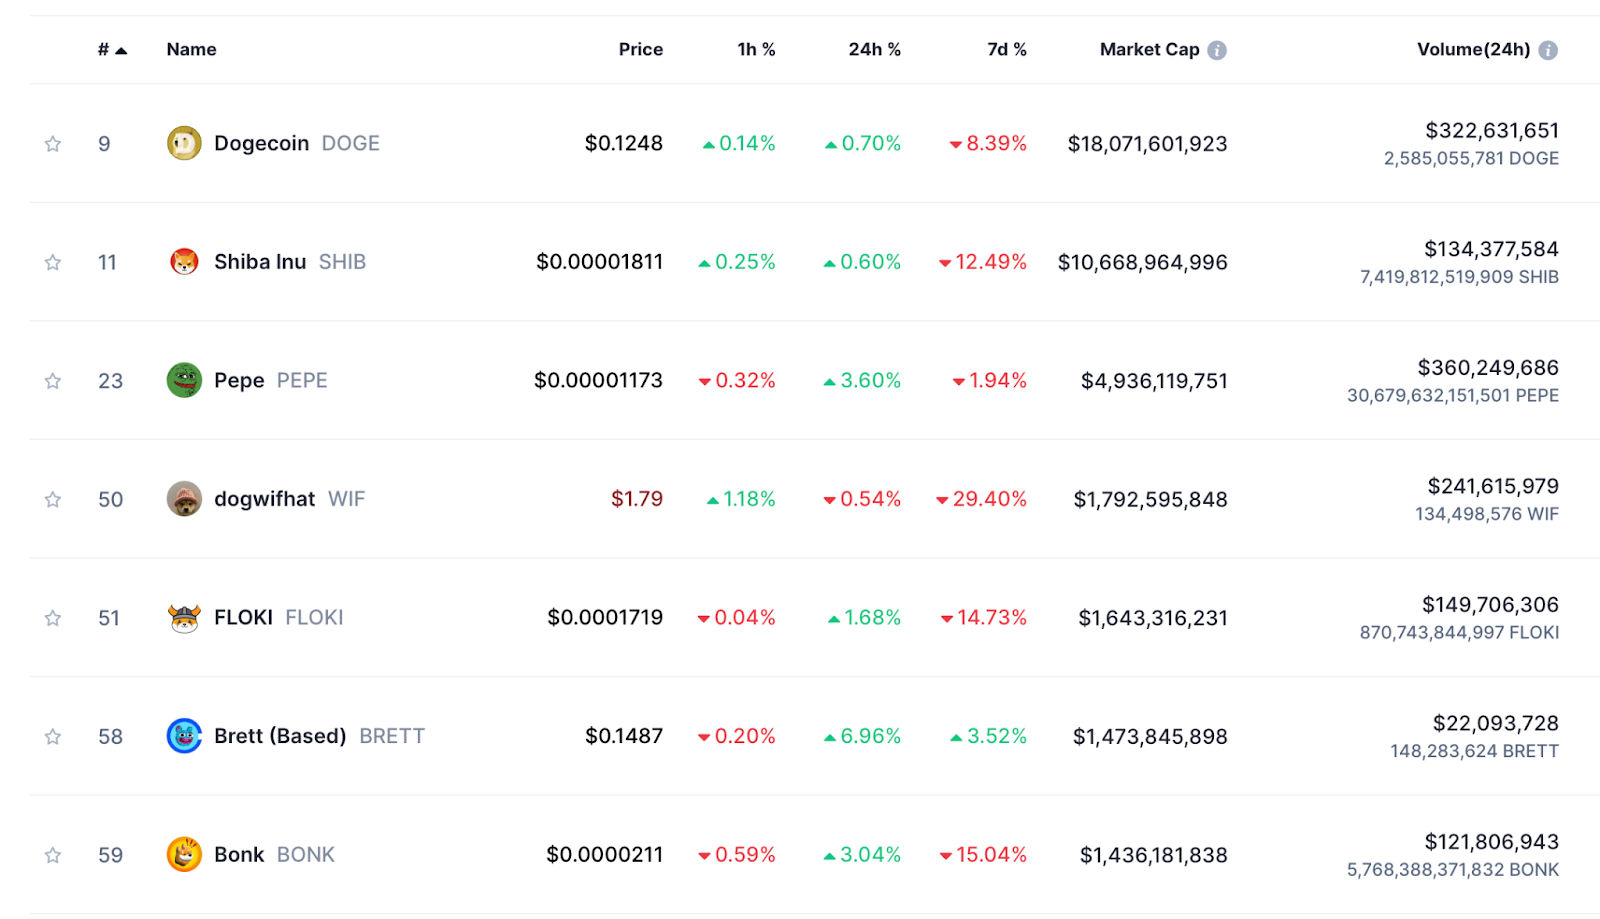Viewport: 1600px width, 919px height.
Task: Click Bonk market cap $1,436,181,838
Action: (x=1153, y=856)
